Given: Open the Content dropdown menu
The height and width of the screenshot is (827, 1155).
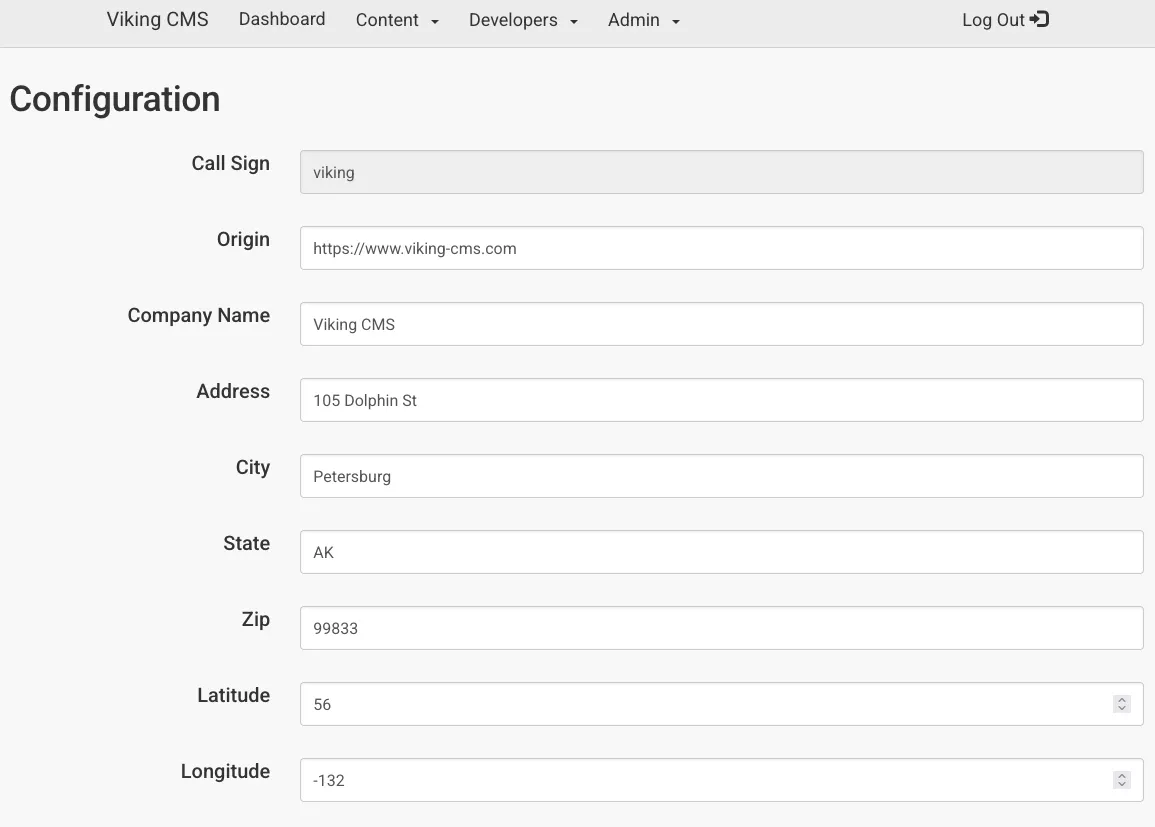Looking at the screenshot, I should [x=397, y=20].
